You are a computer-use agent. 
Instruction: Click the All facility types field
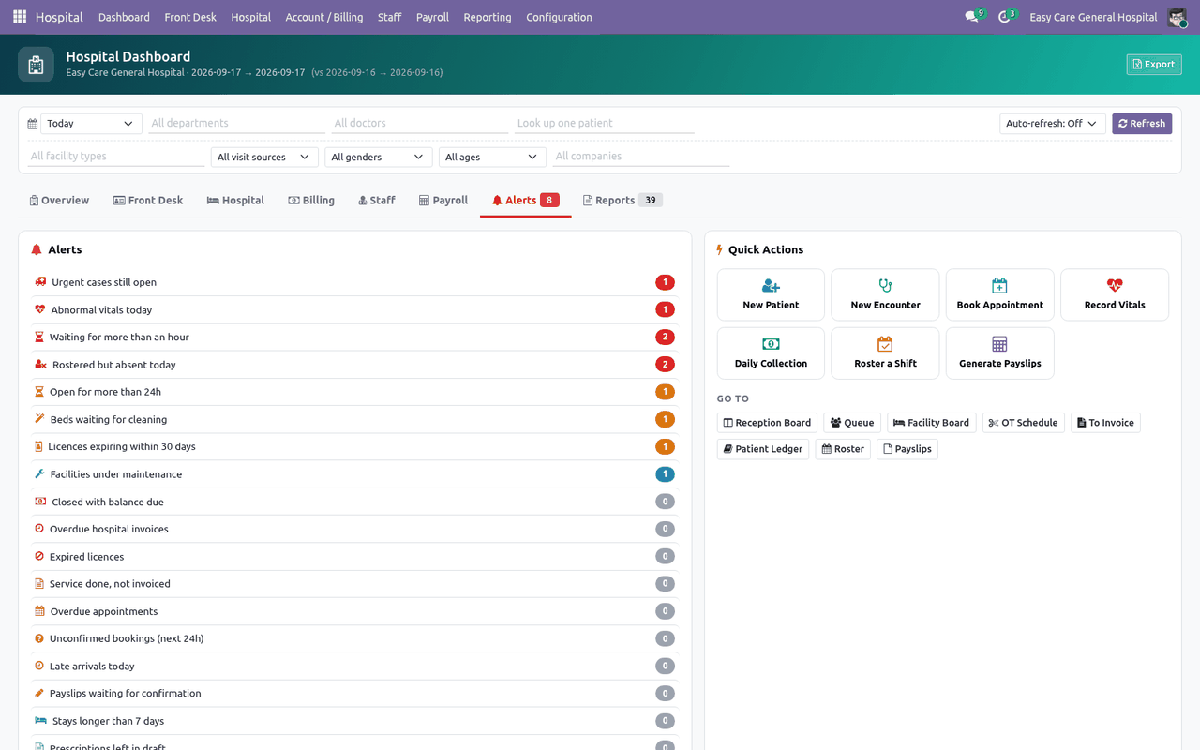click(x=116, y=157)
